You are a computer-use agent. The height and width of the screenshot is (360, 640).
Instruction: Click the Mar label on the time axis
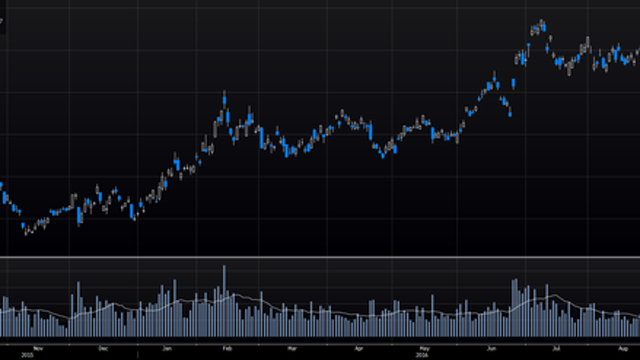(x=292, y=349)
